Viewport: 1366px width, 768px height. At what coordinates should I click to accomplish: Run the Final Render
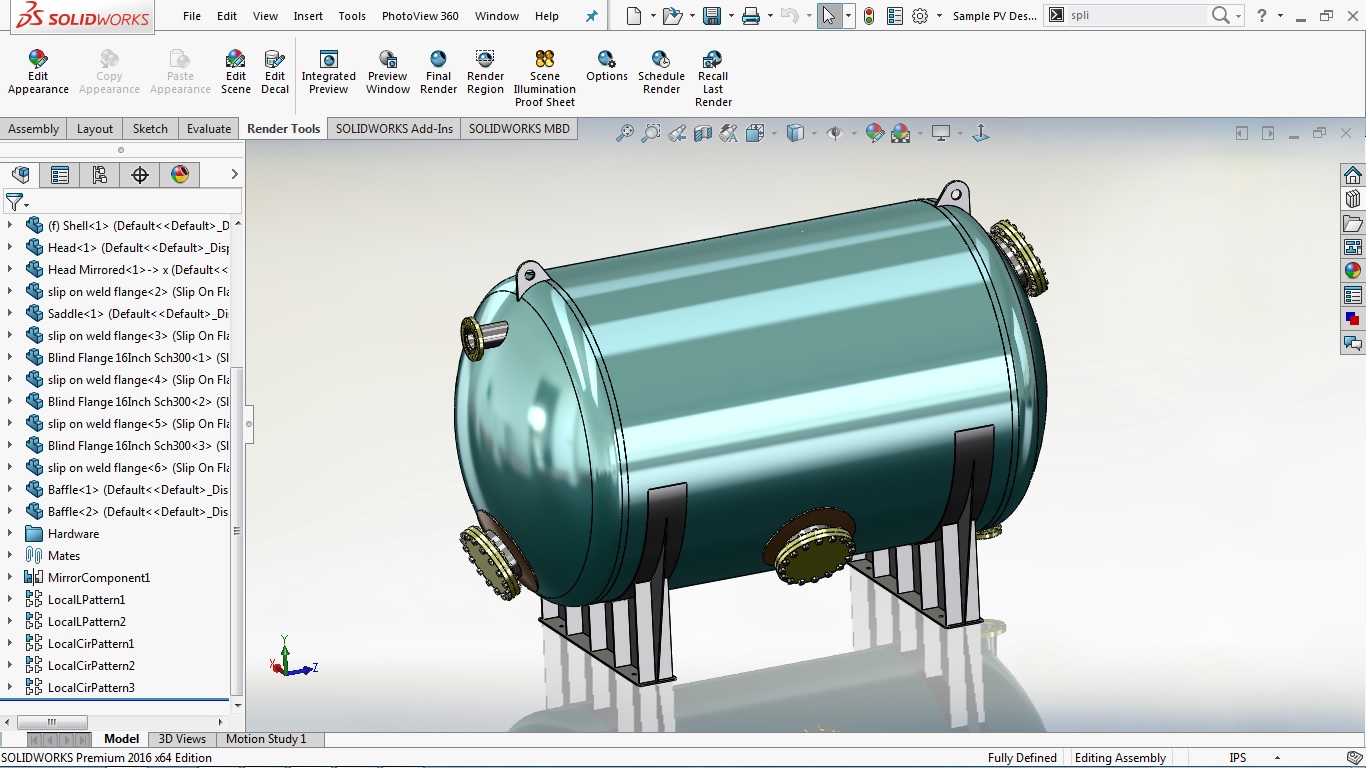click(438, 72)
